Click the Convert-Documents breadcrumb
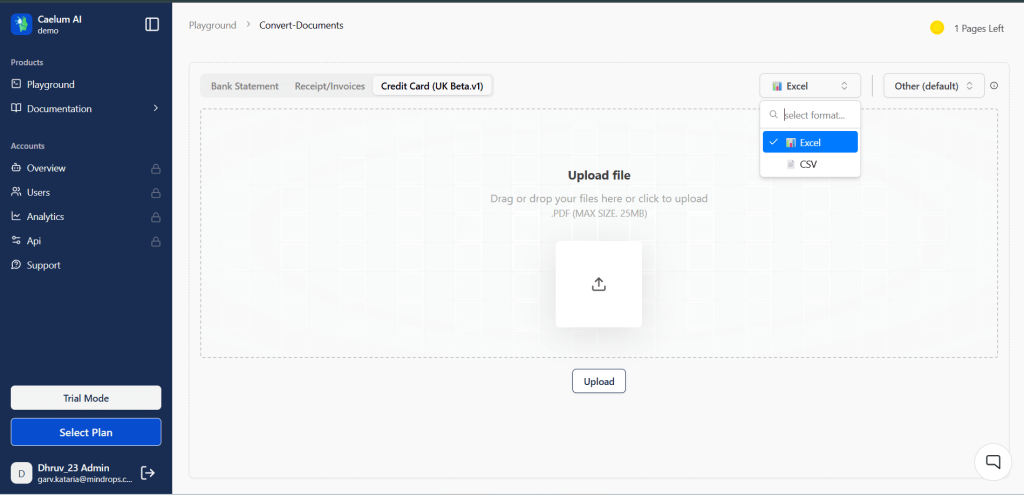Viewport: 1024px width, 495px height. [x=301, y=25]
